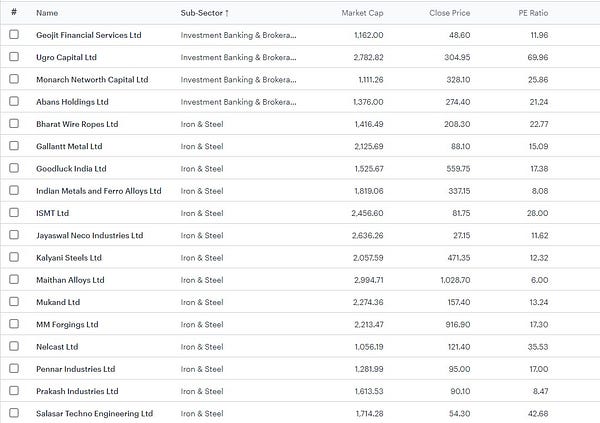This screenshot has height=423, width=600.
Task: Click PE ratio value 8.08
Action: [x=540, y=191]
